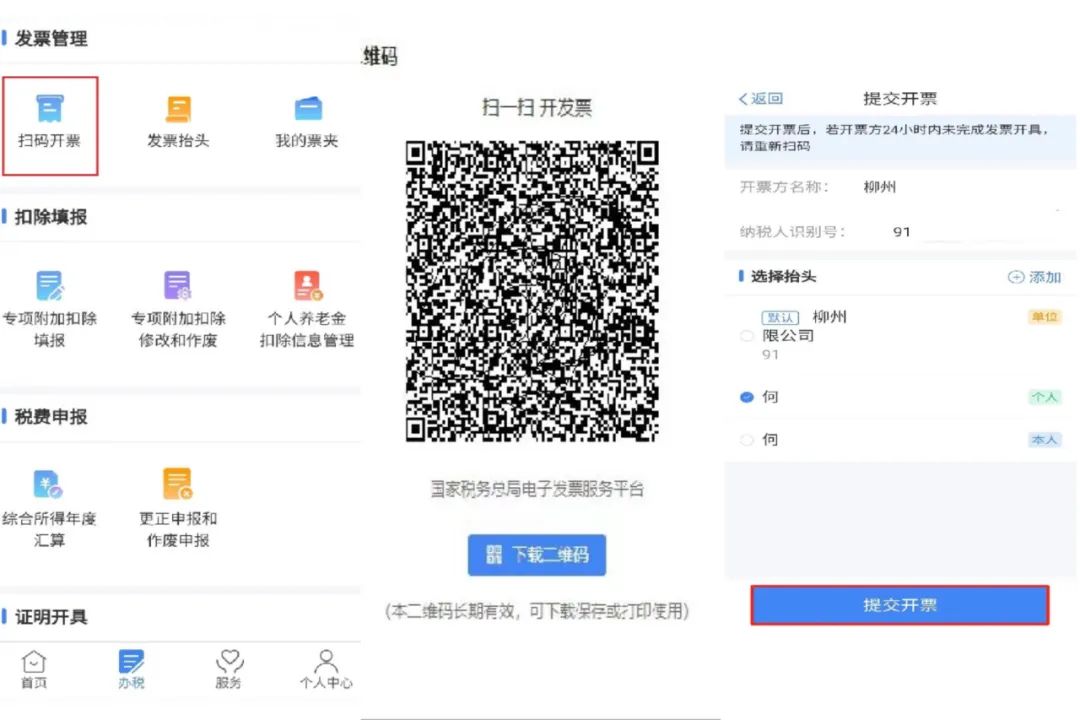Click 证明开具 section heading
The height and width of the screenshot is (720, 1080).
click(51, 617)
